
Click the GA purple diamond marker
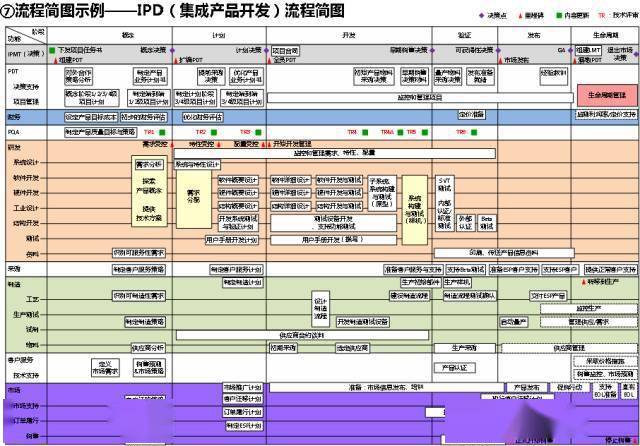(x=570, y=50)
